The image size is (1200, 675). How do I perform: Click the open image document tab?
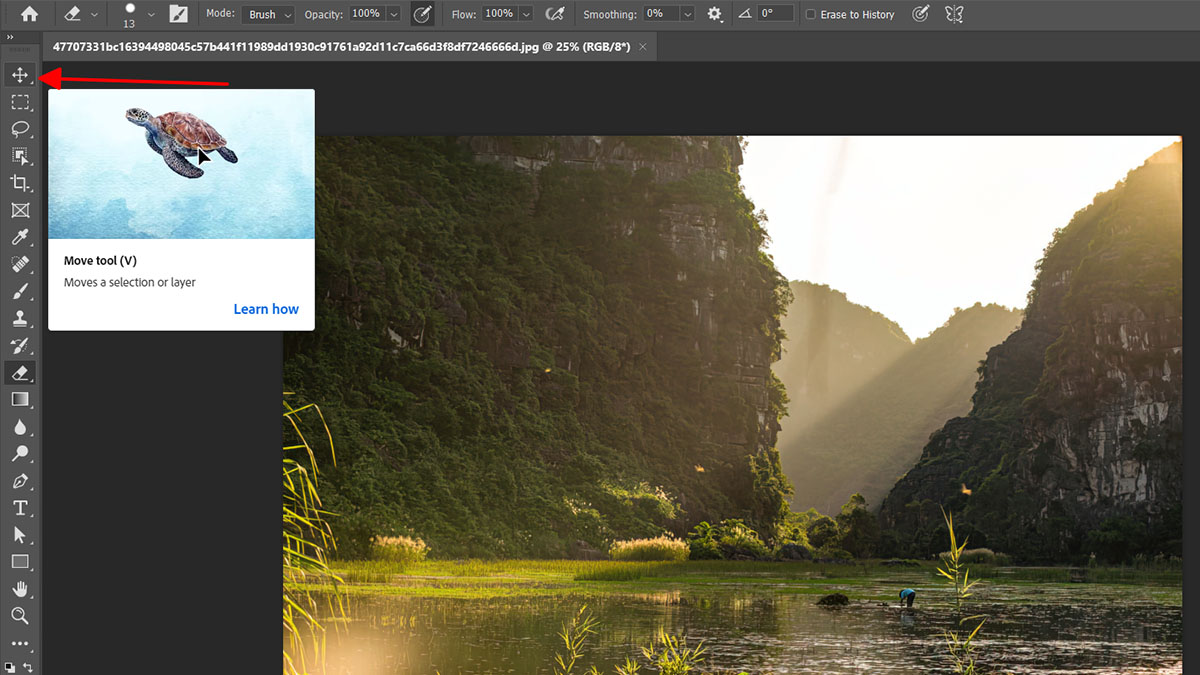pyautogui.click(x=340, y=46)
